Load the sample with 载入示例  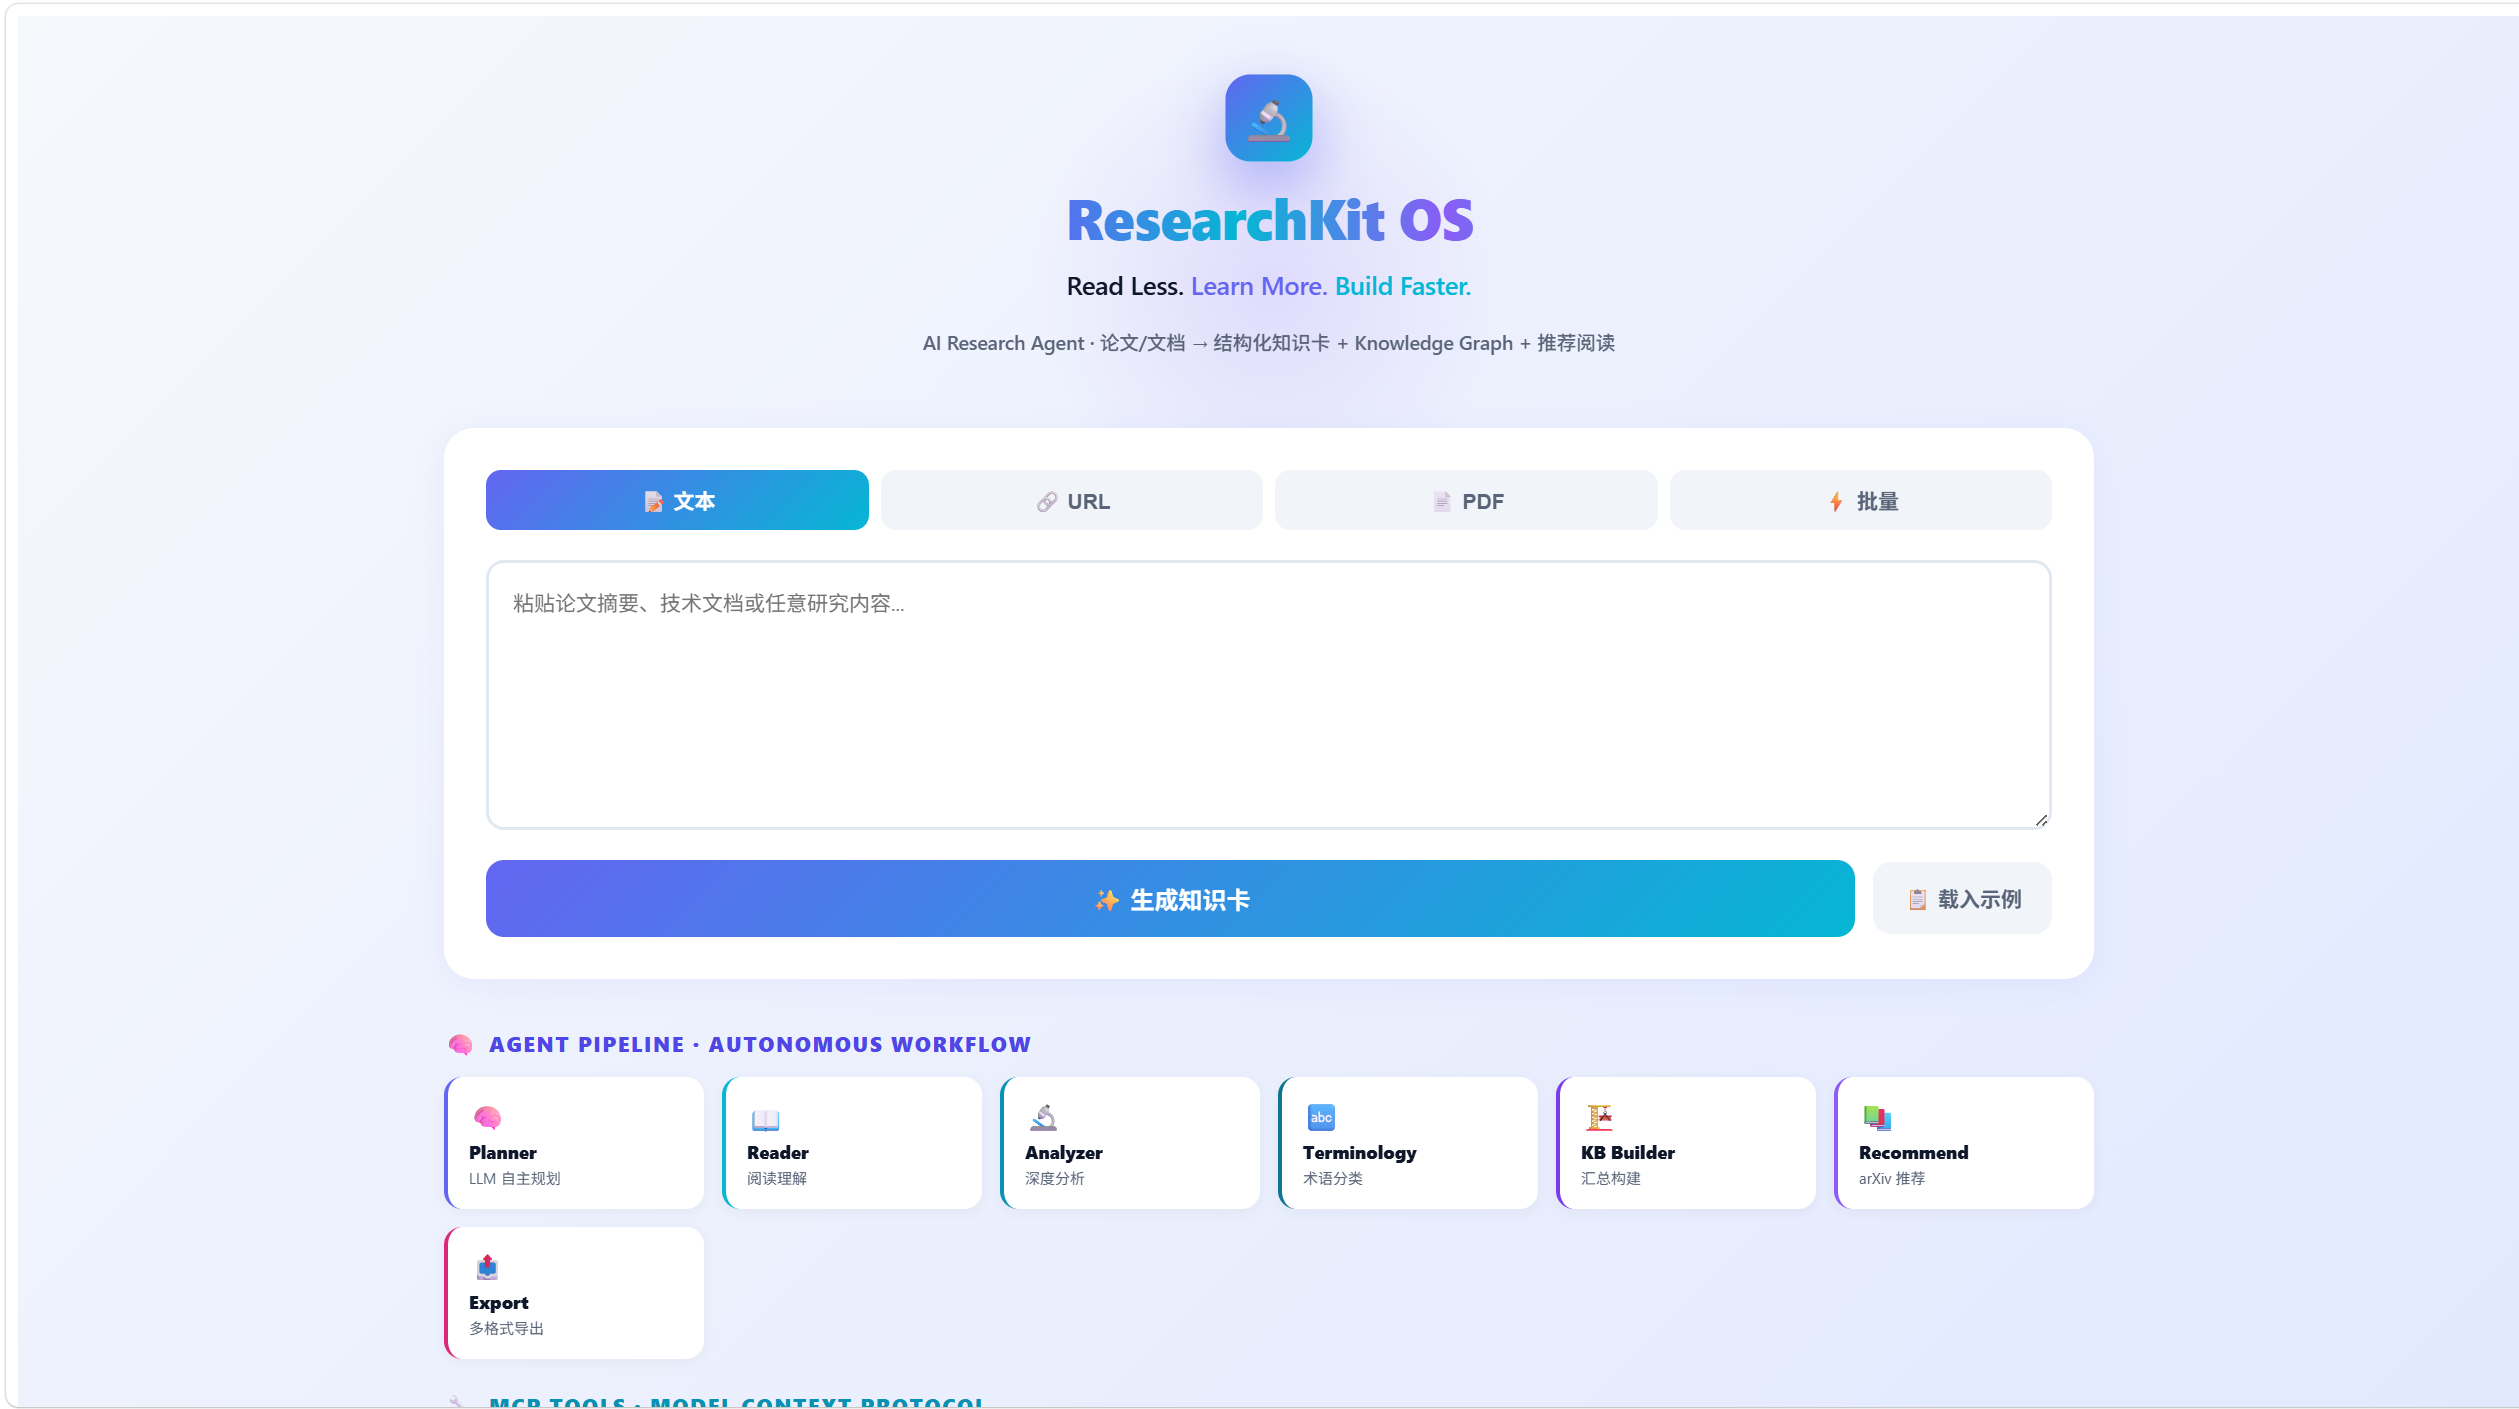pos(1962,899)
